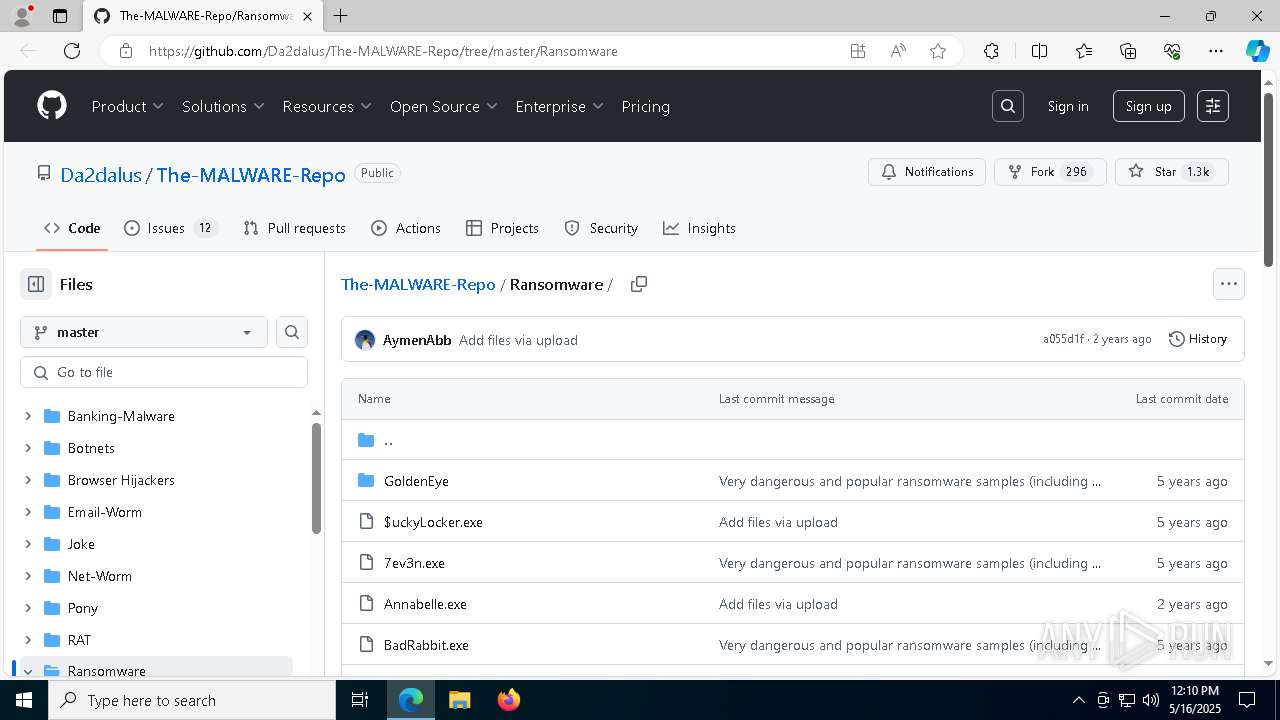The width and height of the screenshot is (1280, 720).
Task: Open the more options ellipsis button
Action: point(1229,284)
